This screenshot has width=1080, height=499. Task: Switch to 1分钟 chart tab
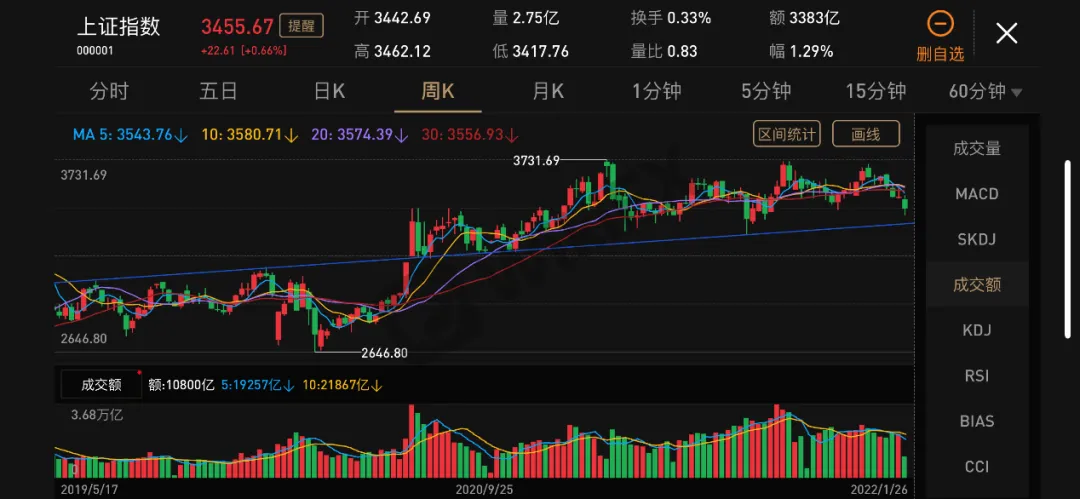point(656,92)
